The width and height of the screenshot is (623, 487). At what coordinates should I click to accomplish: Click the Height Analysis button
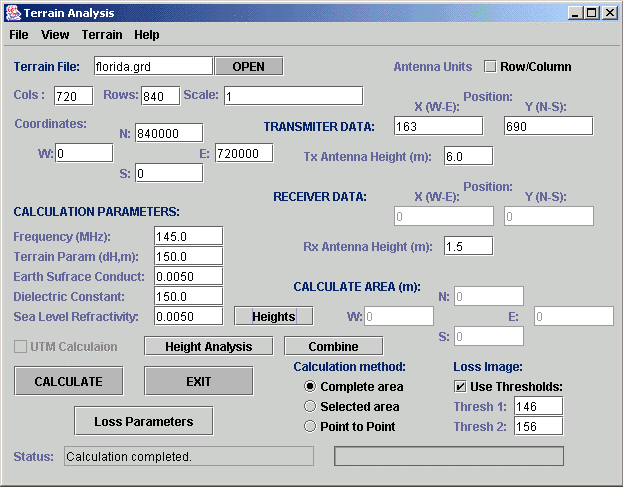(209, 346)
